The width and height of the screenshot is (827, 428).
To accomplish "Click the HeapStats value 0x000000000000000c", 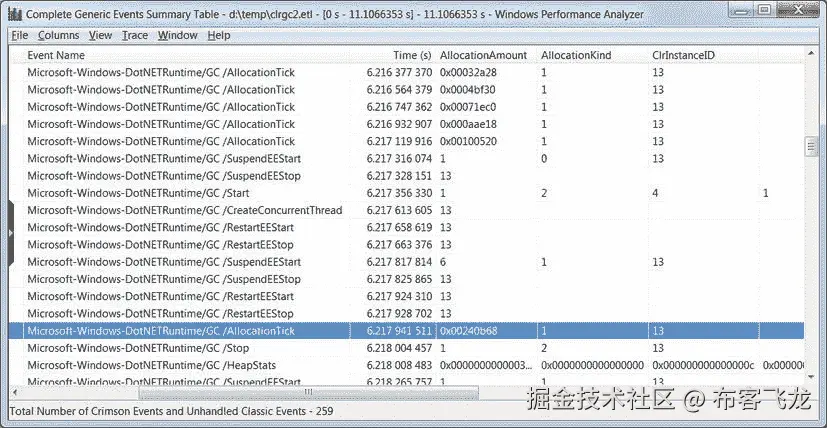I will tap(704, 365).
